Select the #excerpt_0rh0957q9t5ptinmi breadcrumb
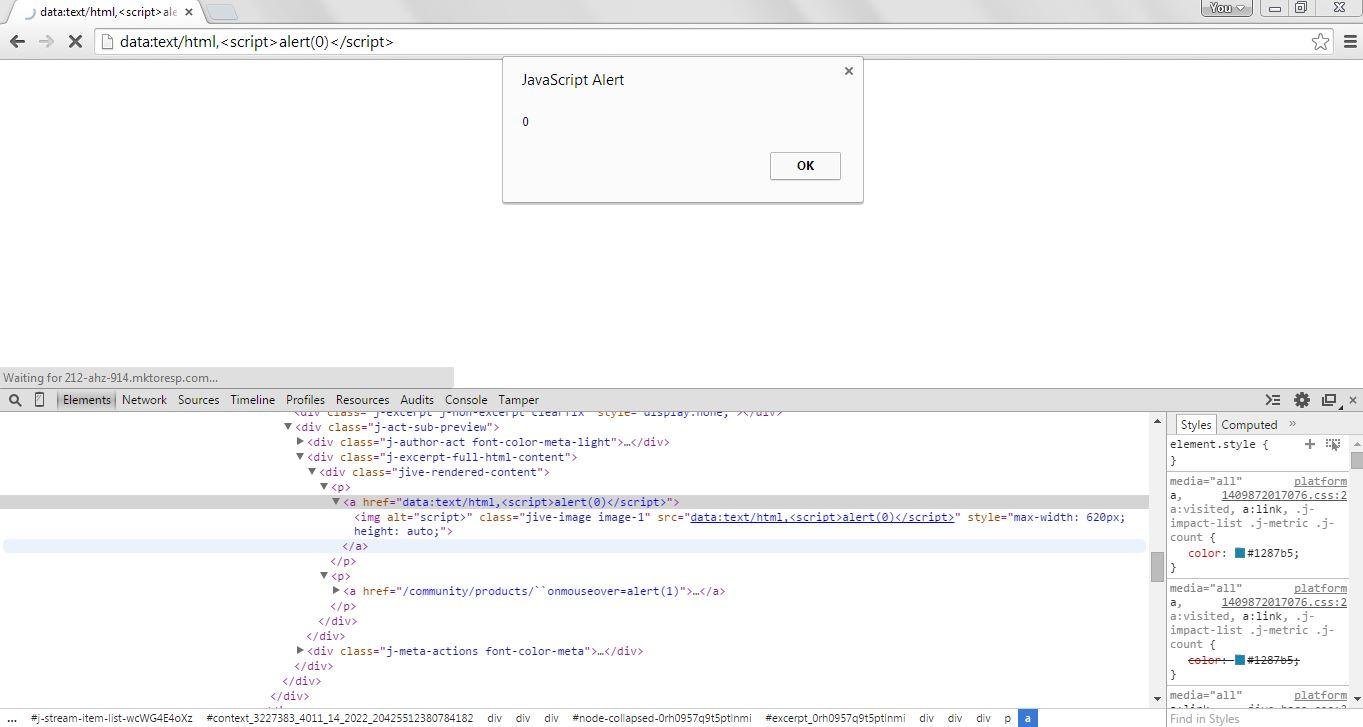The image size is (1363, 727). click(x=835, y=718)
